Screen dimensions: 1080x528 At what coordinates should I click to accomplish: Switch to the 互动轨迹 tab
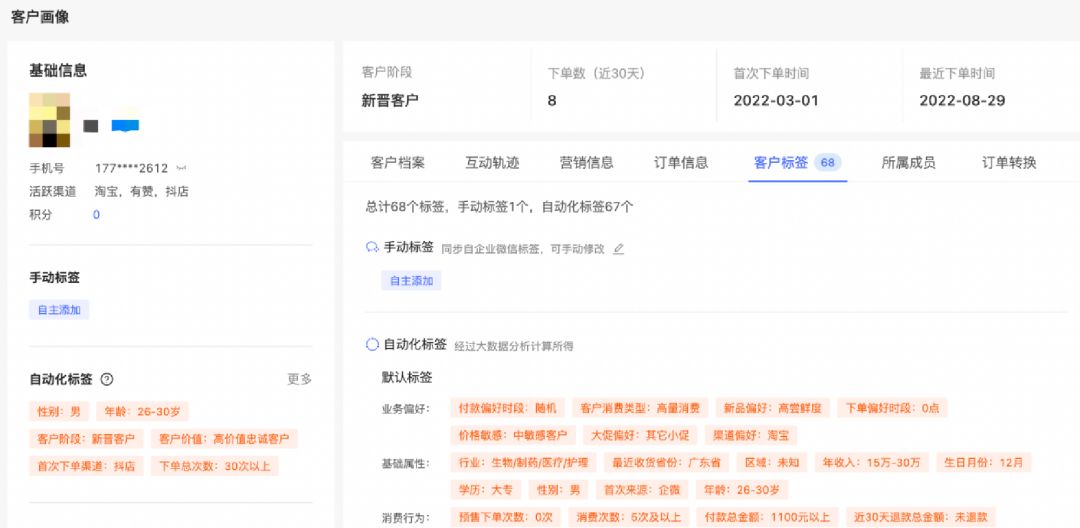point(492,163)
